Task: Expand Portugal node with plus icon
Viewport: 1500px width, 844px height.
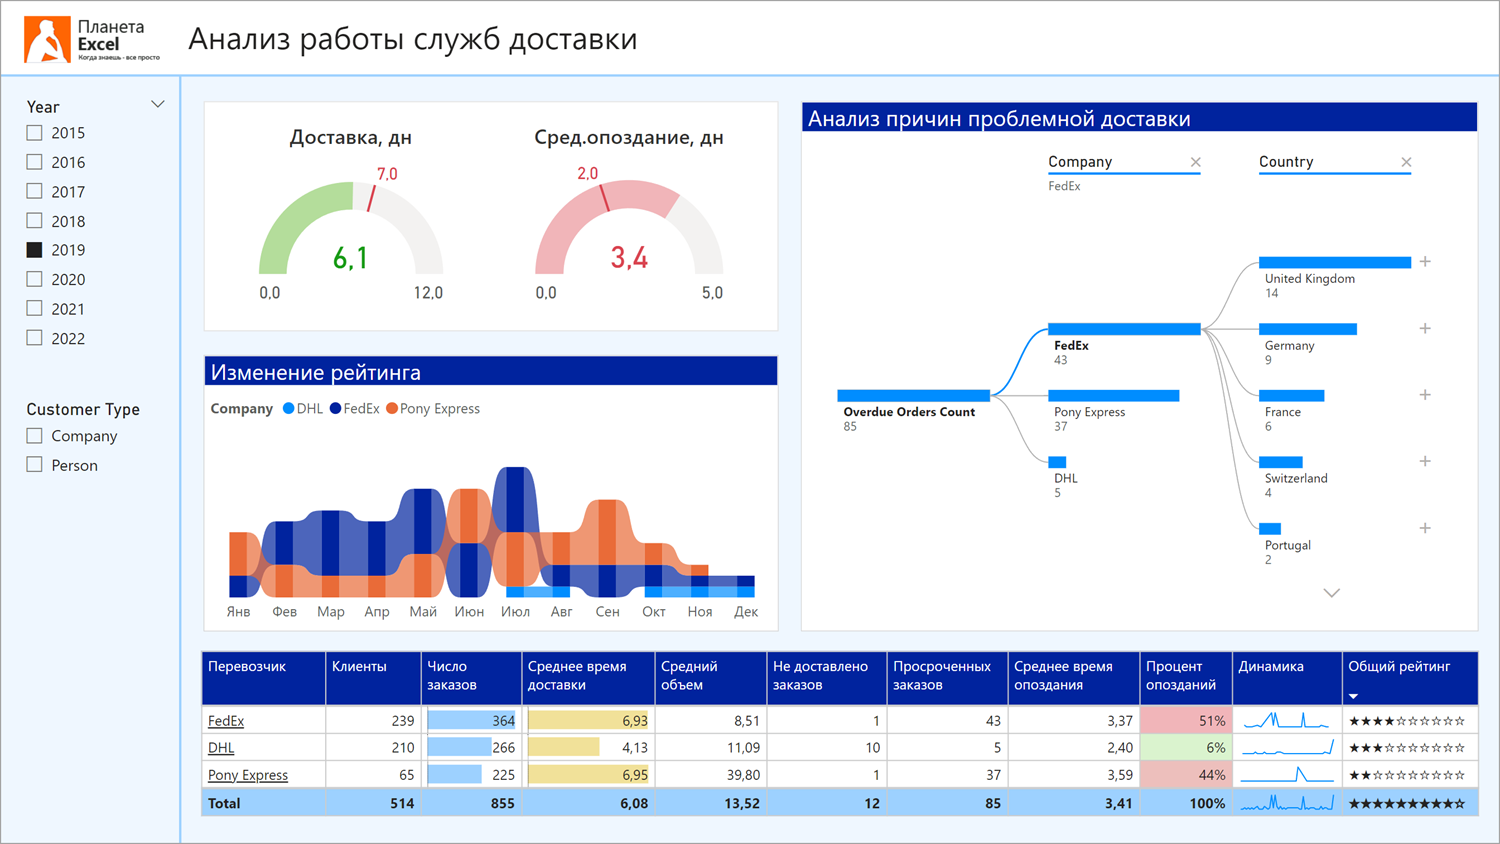Action: pos(1425,528)
